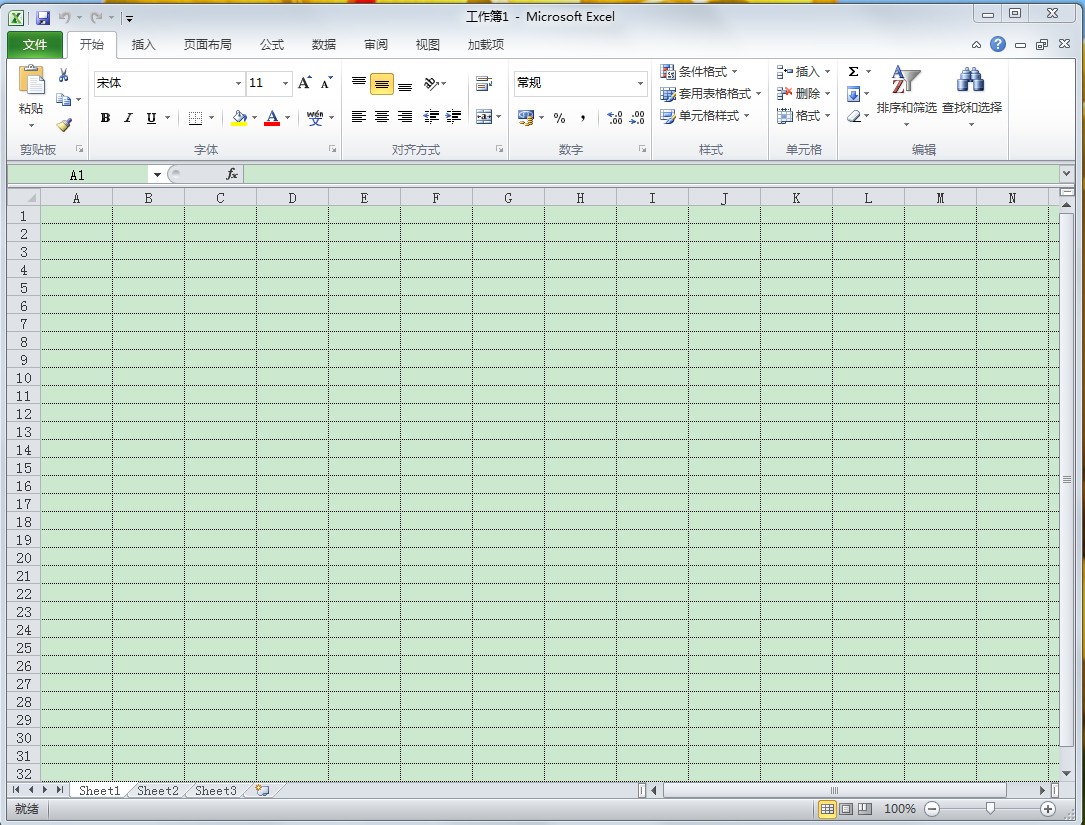The height and width of the screenshot is (825, 1085).
Task: Switch to the 公式 Formulas tab
Action: (x=272, y=45)
